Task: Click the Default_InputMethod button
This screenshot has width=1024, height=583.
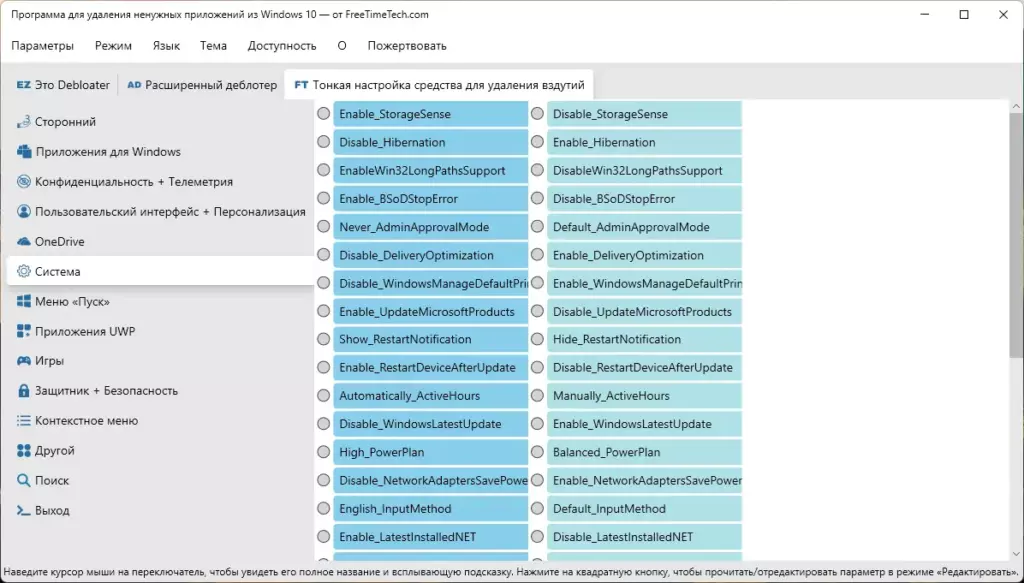Action: pyautogui.click(x=644, y=509)
